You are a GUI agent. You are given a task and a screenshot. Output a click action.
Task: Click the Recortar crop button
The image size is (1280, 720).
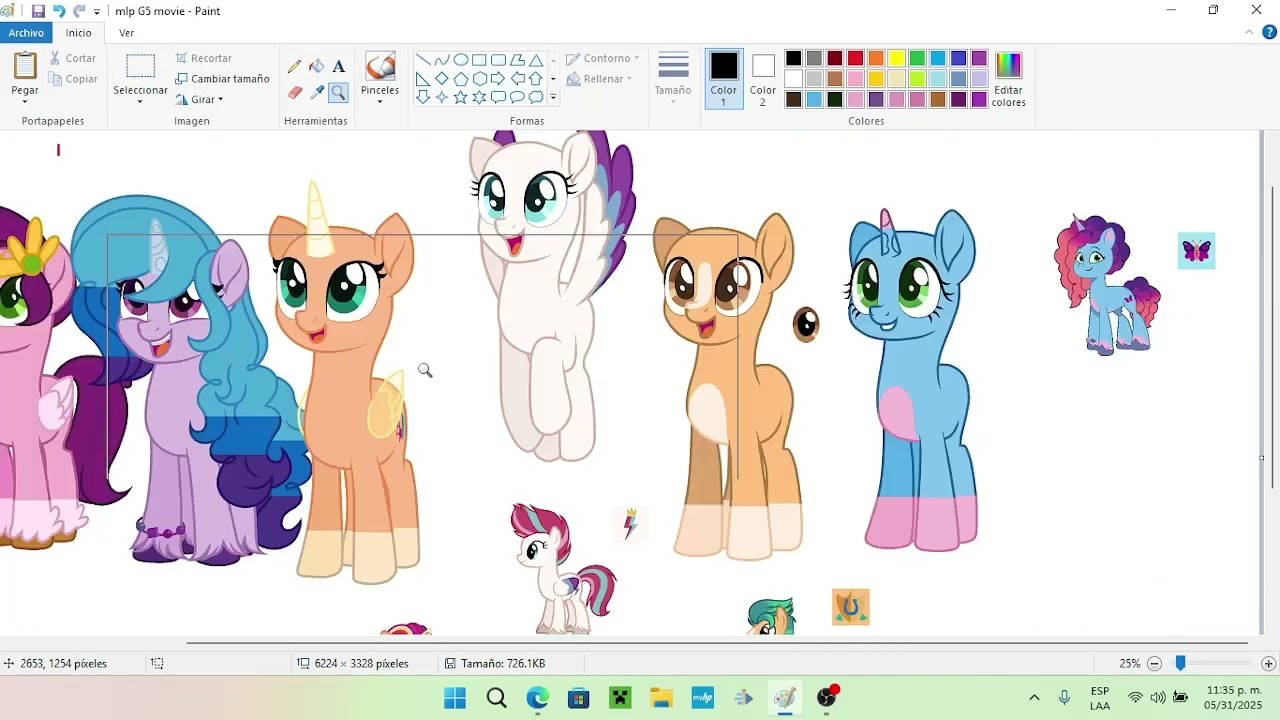coord(203,58)
